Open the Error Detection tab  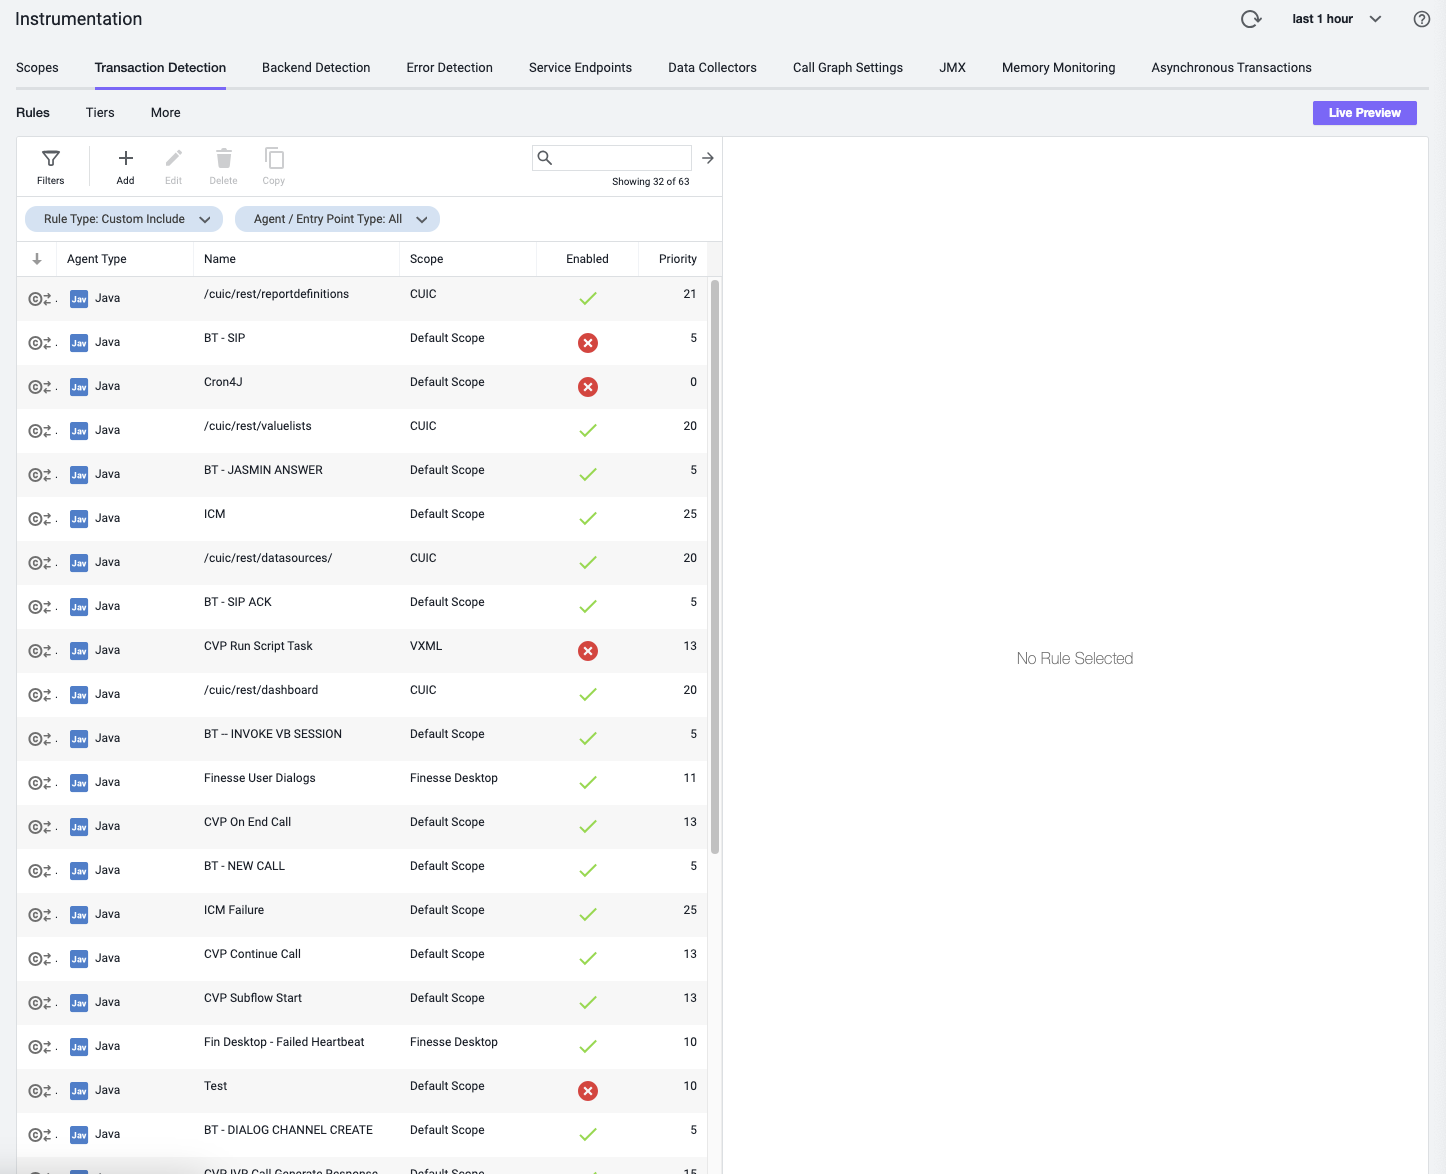pyautogui.click(x=449, y=68)
